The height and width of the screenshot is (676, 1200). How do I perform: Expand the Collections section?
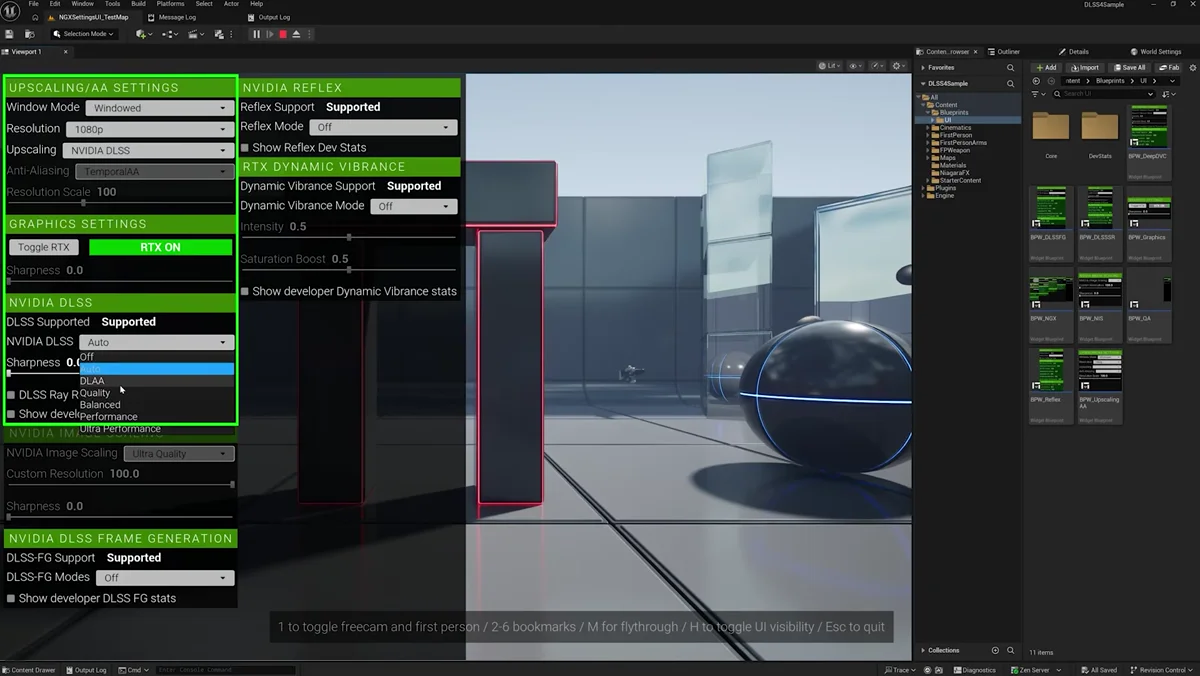[923, 650]
